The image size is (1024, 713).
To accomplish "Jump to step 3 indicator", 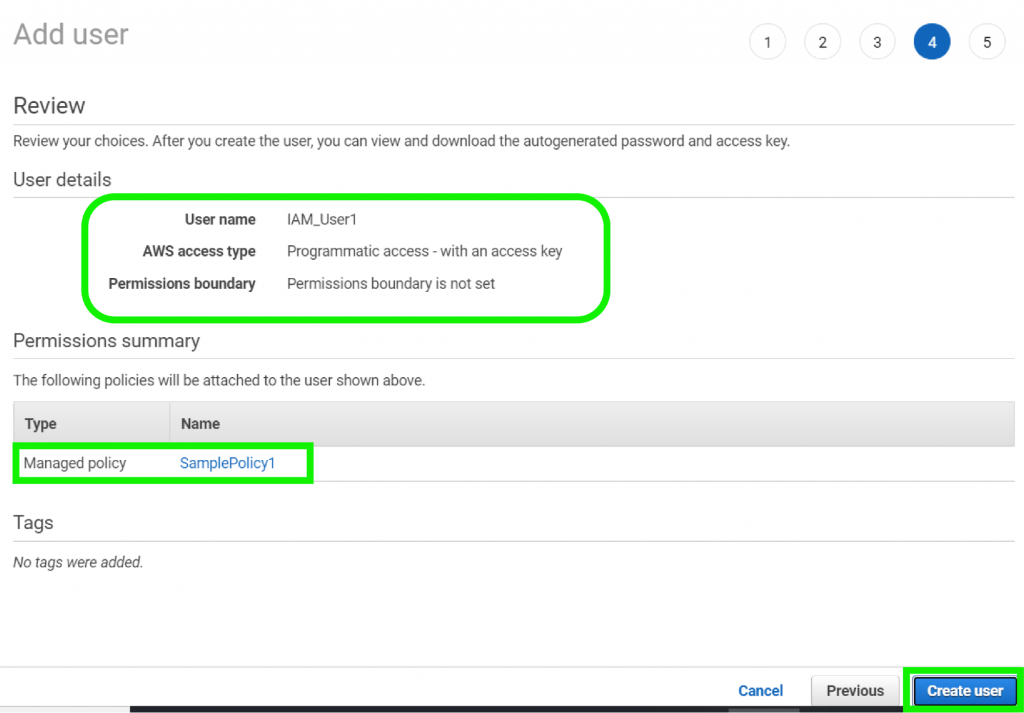I will [x=877, y=42].
